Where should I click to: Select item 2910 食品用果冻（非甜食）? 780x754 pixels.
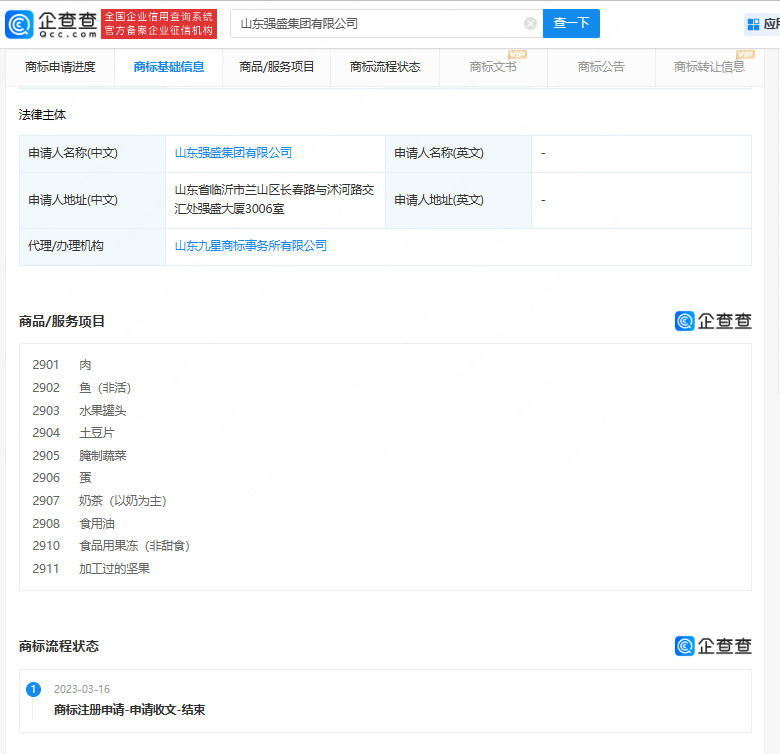(x=111, y=546)
